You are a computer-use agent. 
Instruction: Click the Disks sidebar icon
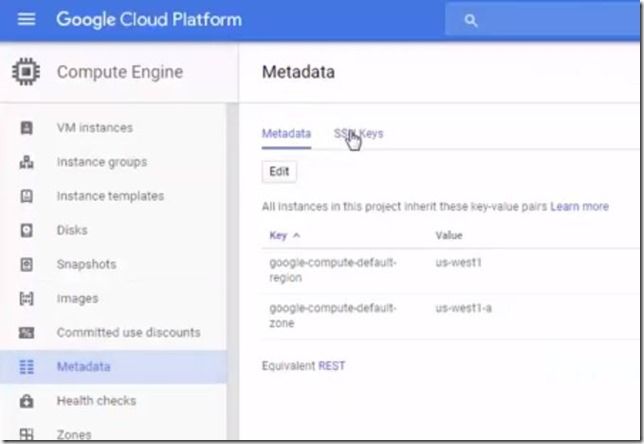click(27, 230)
